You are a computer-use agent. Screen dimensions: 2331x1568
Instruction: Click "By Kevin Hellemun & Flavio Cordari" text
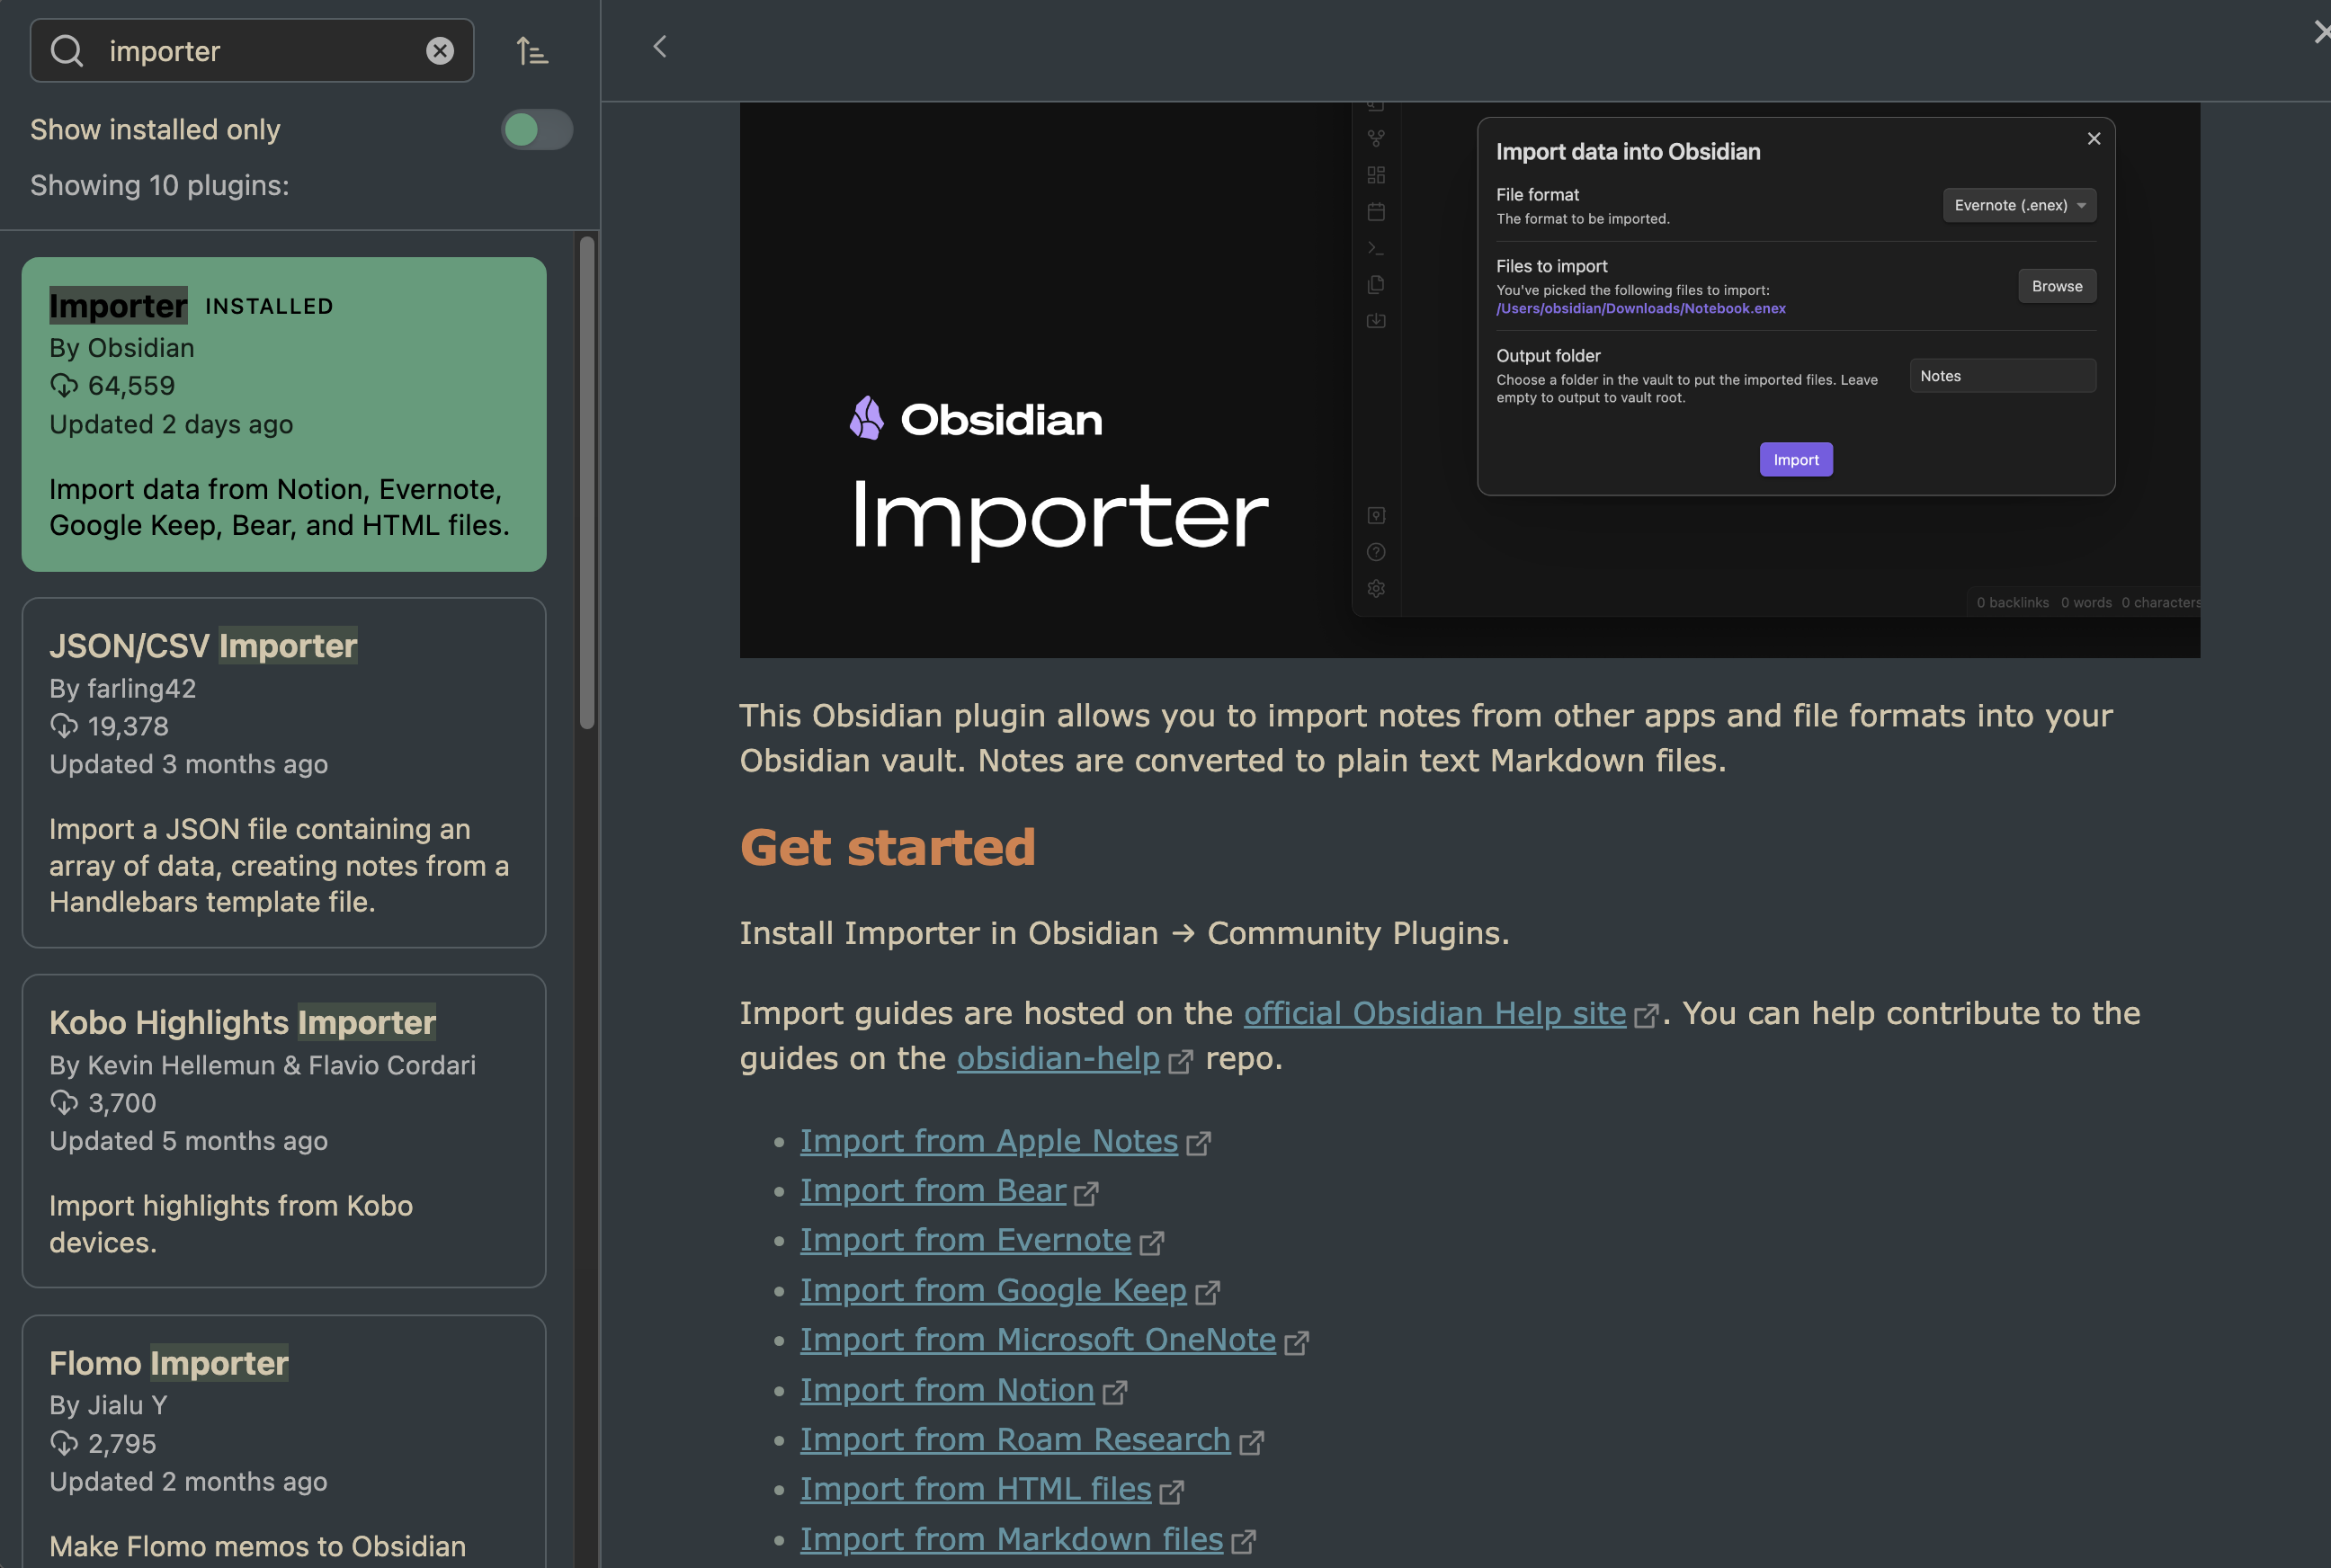263,1065
